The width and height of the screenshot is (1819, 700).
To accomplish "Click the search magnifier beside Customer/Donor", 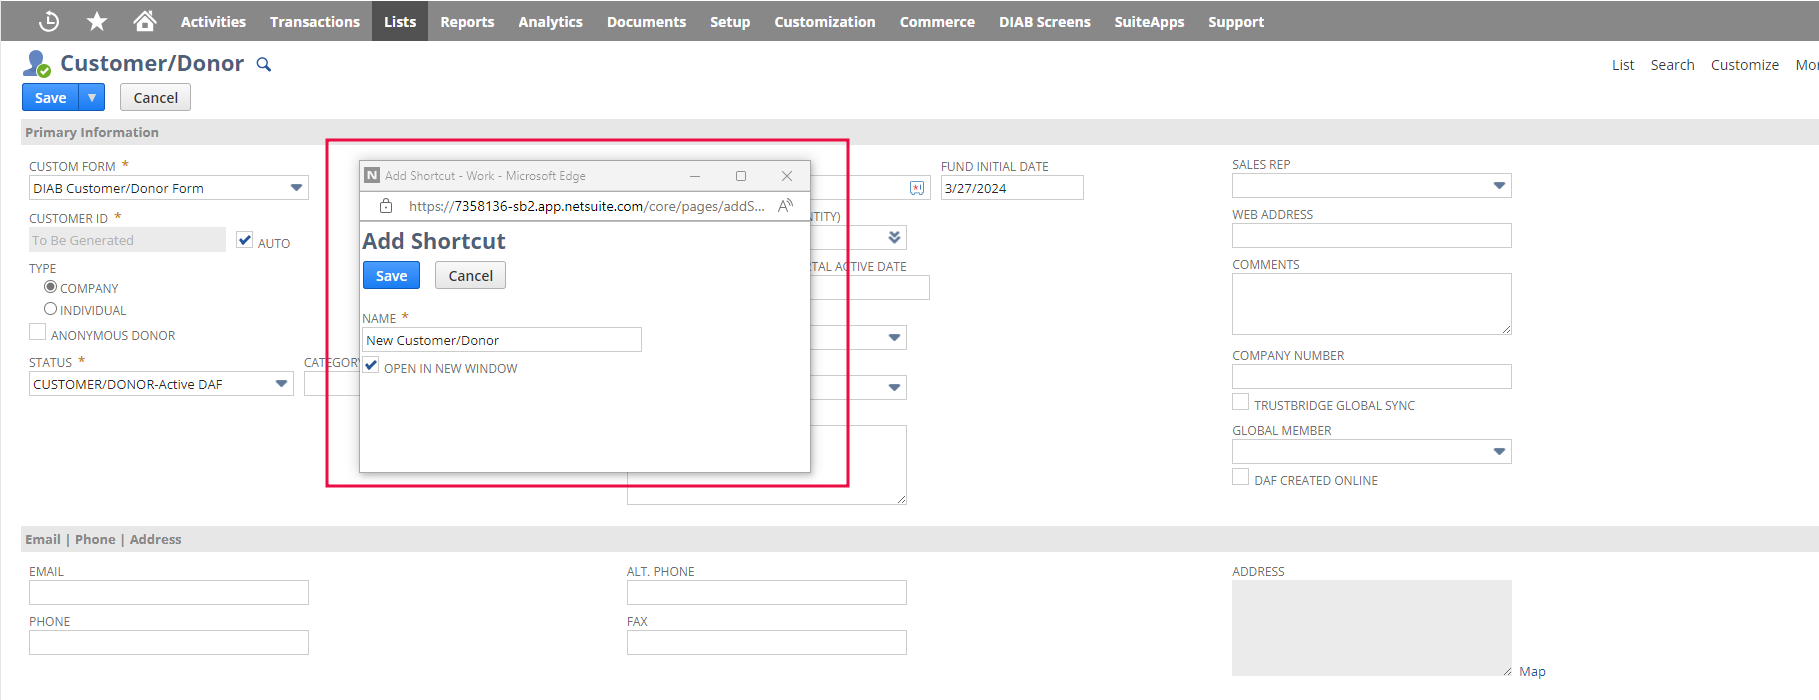I will tap(264, 64).
